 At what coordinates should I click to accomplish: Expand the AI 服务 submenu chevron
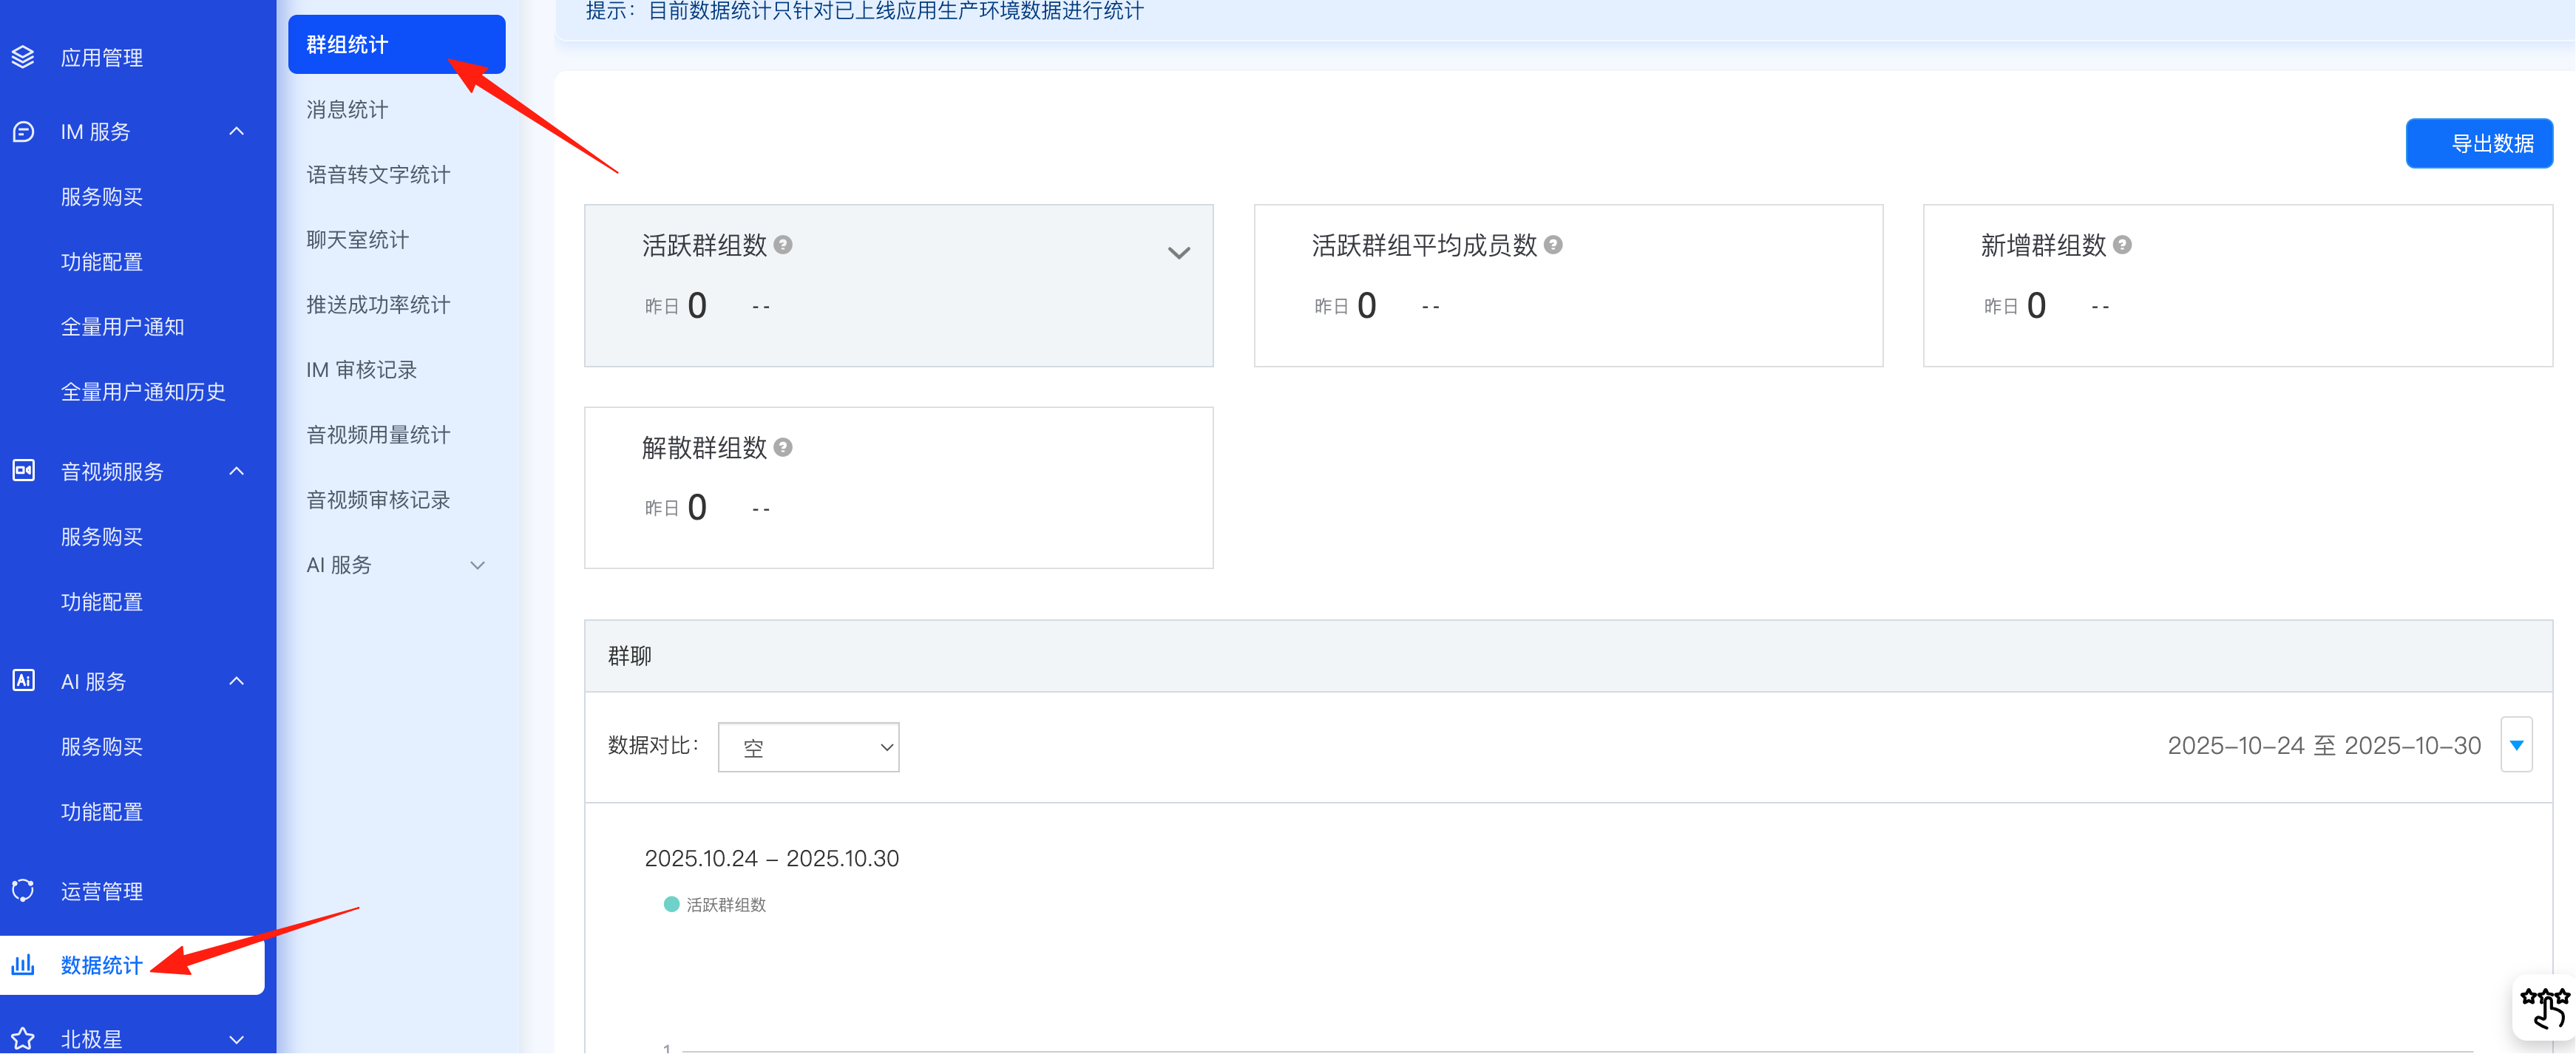click(x=477, y=565)
